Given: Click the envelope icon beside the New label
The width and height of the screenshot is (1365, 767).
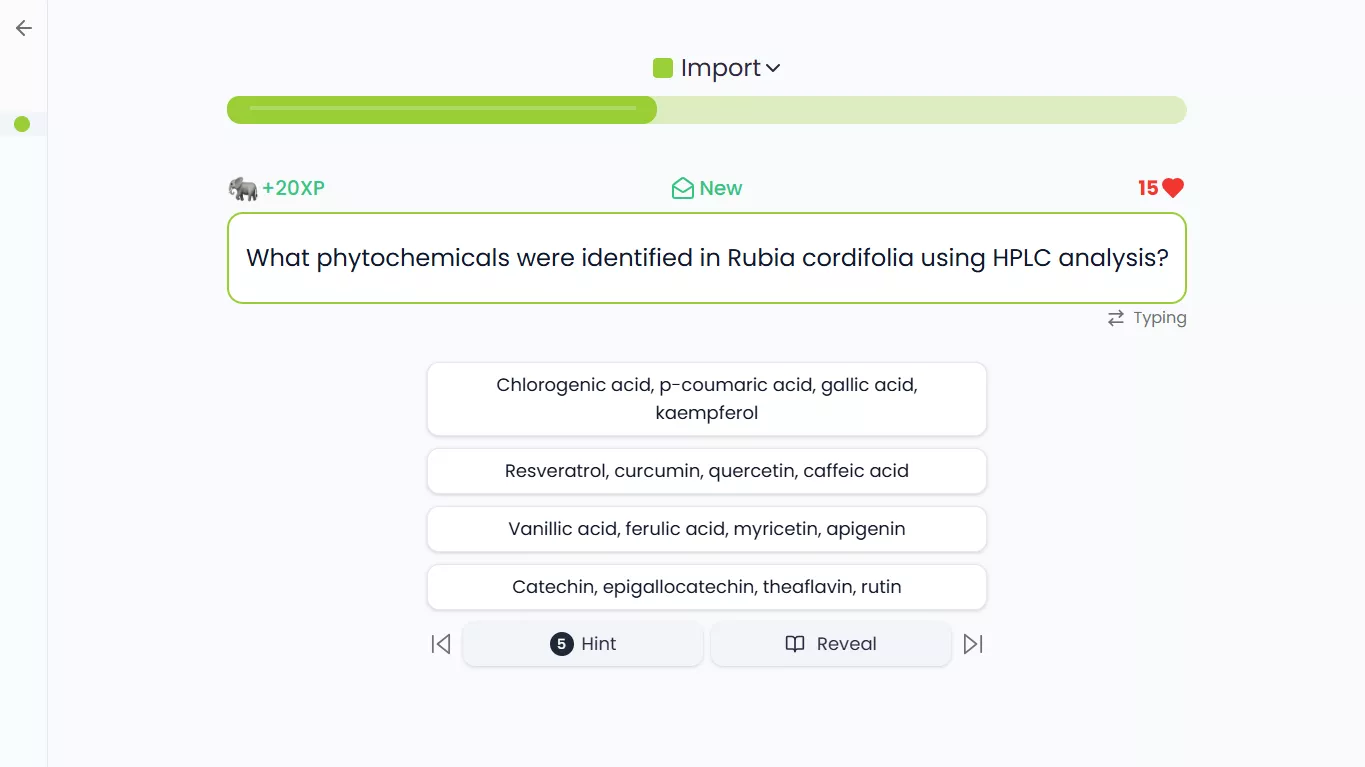Looking at the screenshot, I should 681,187.
